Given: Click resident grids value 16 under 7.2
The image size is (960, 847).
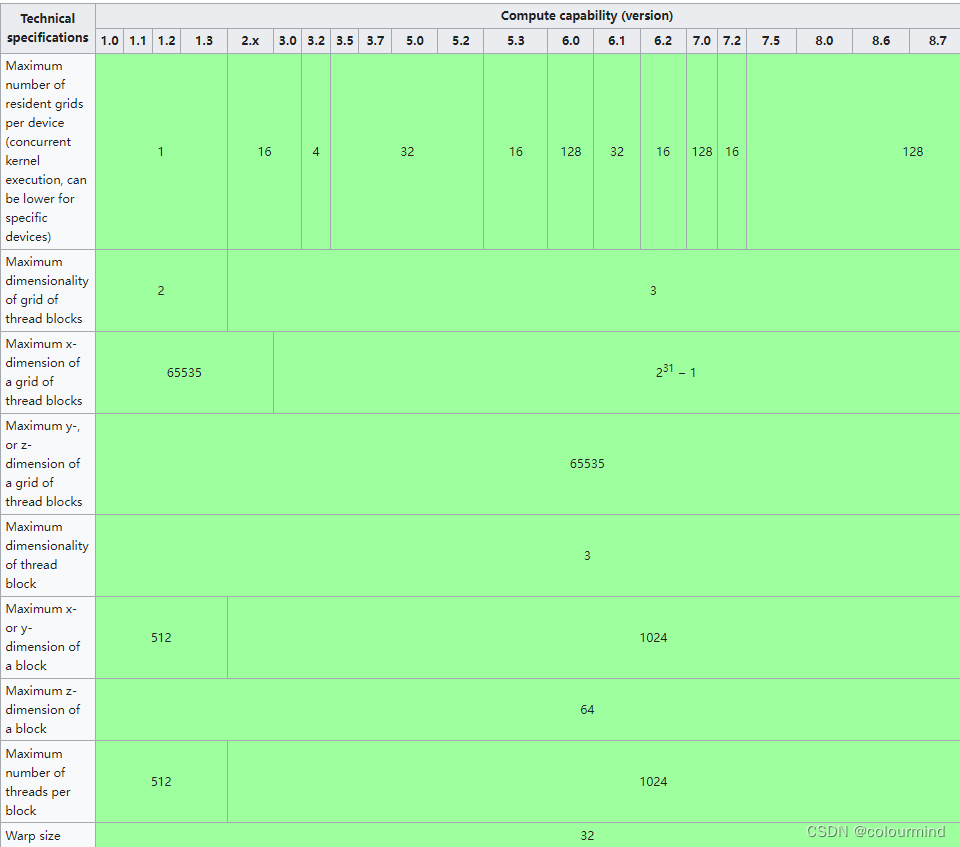Looking at the screenshot, I should (732, 151).
